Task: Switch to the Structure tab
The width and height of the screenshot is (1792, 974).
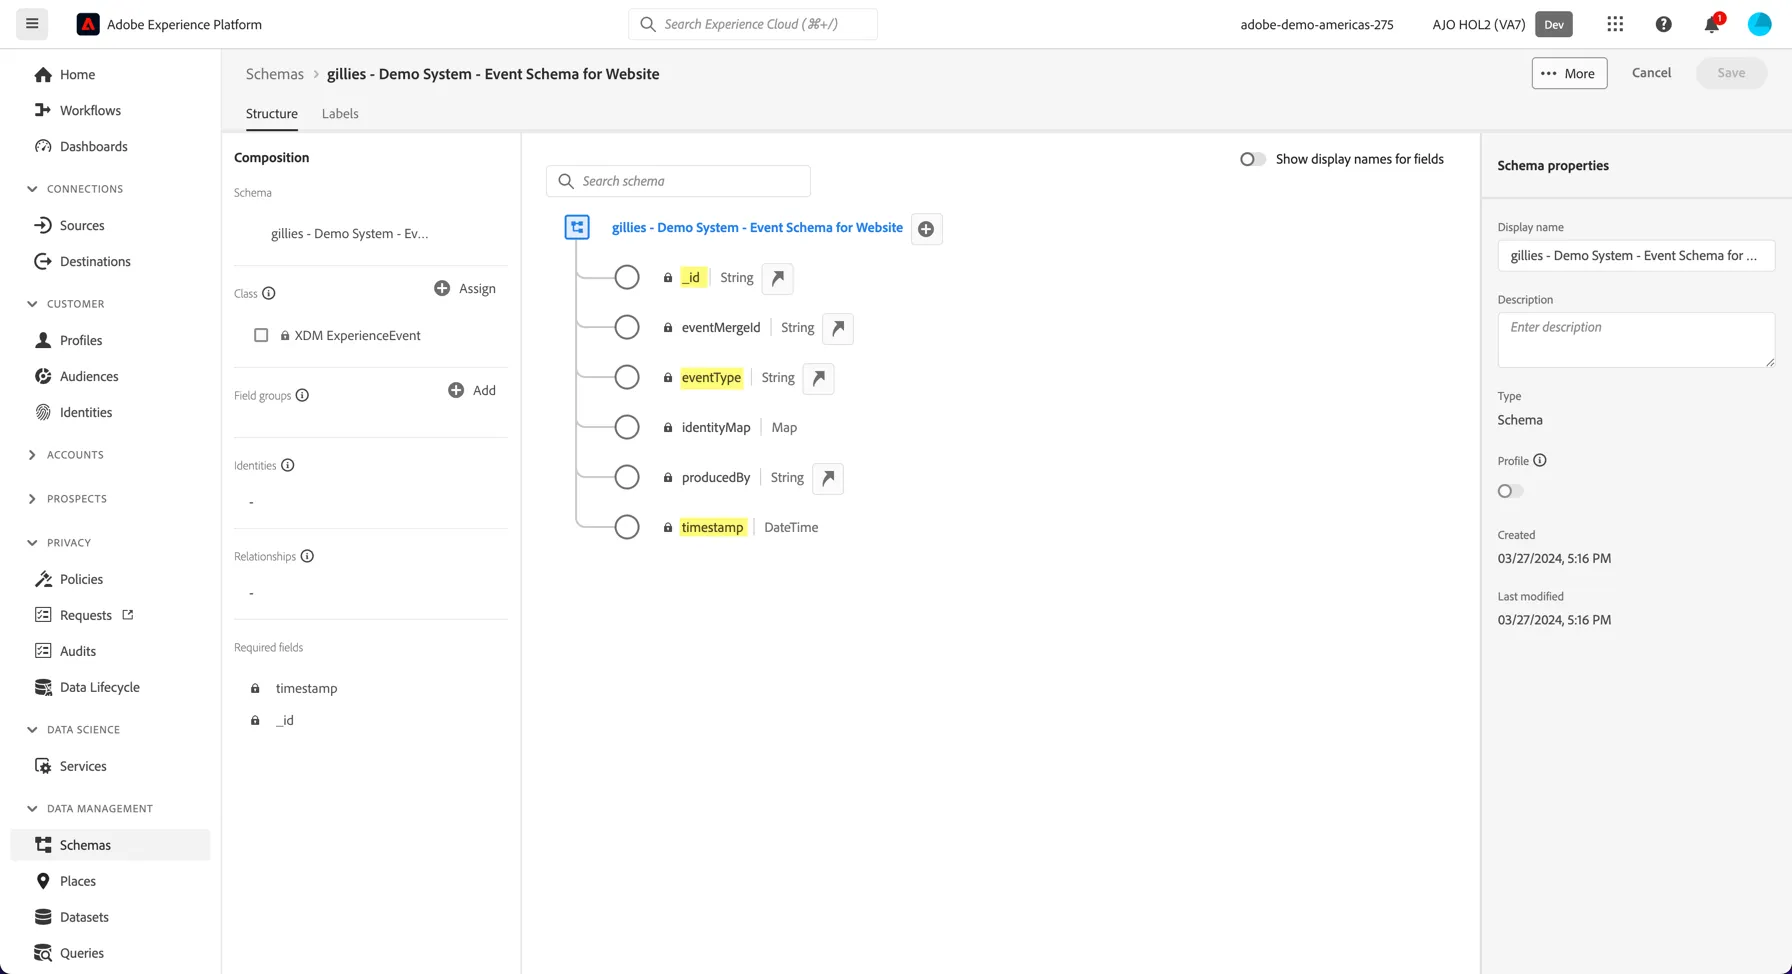Action: 272,114
